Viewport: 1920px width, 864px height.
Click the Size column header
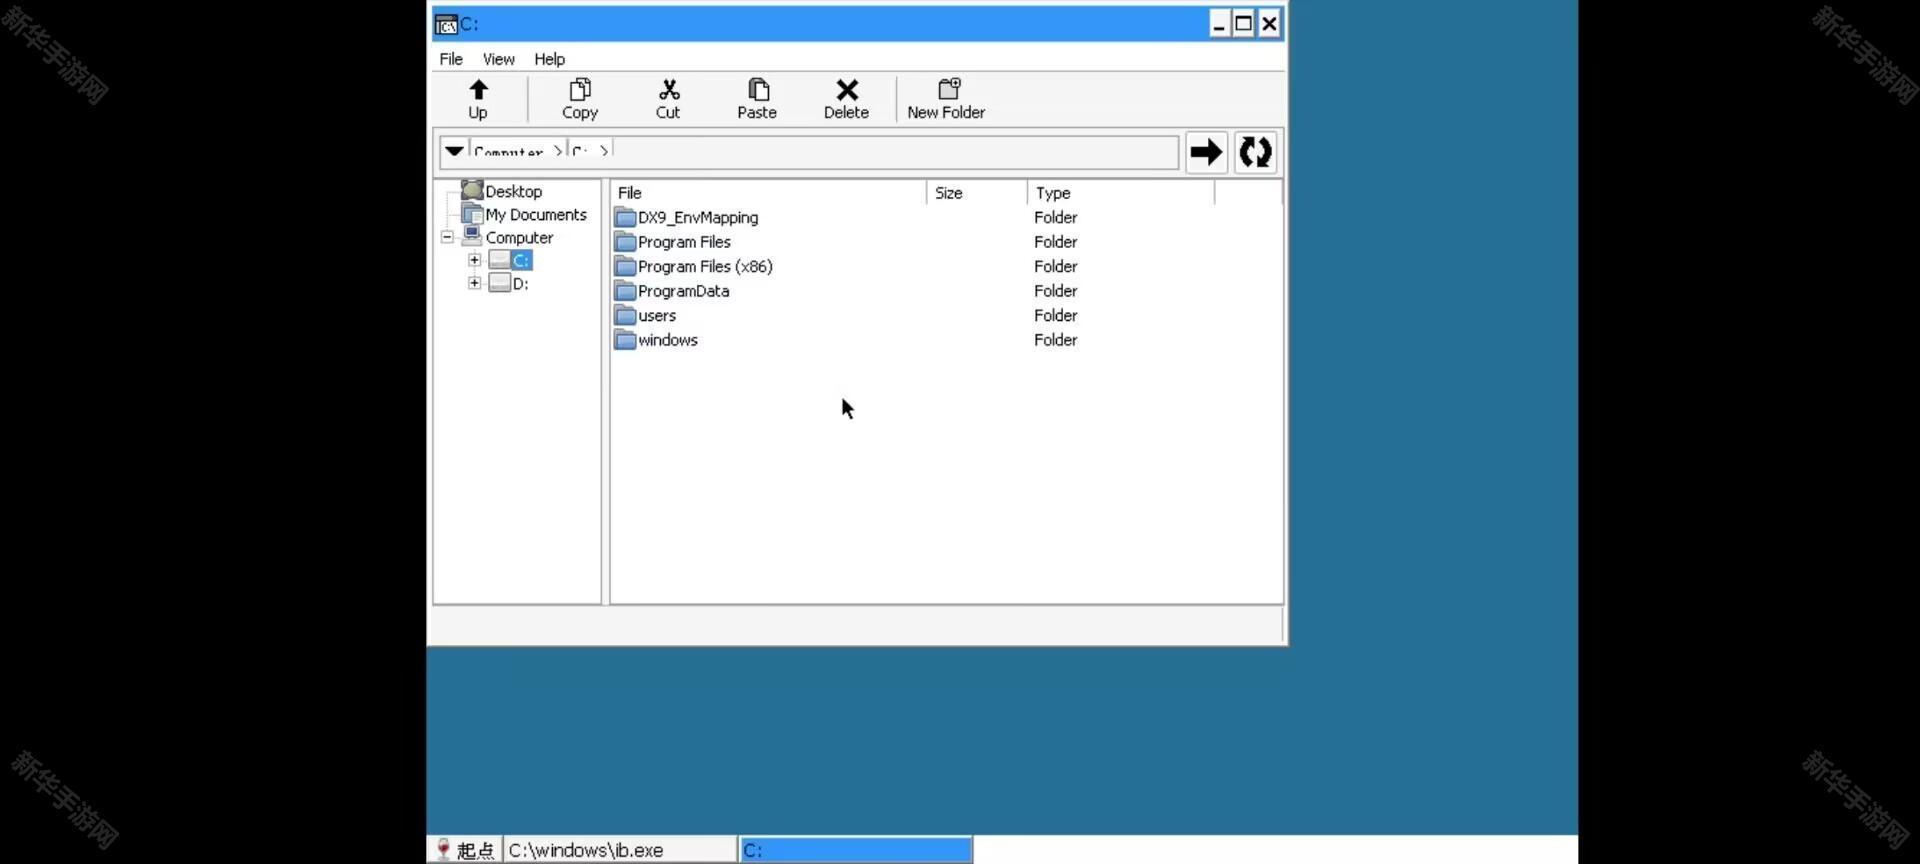coord(949,193)
